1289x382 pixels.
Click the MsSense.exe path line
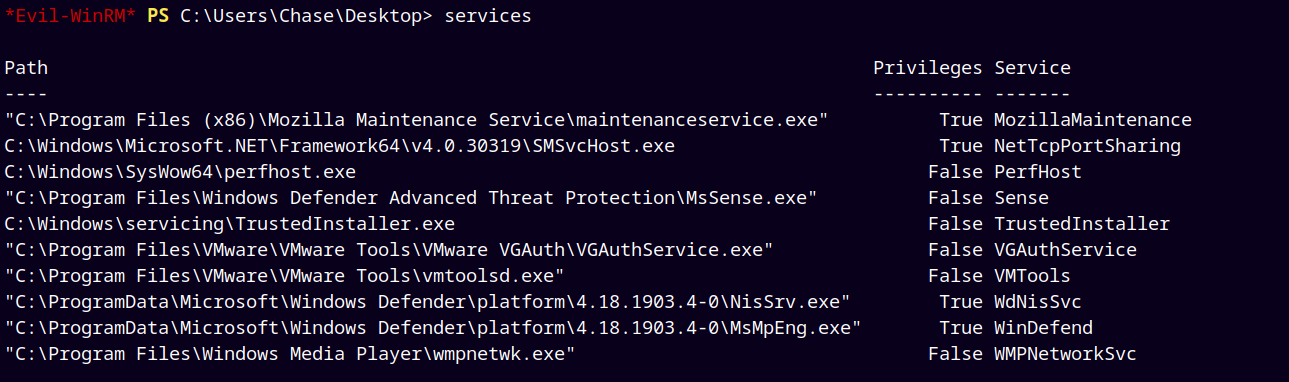pyautogui.click(x=411, y=198)
